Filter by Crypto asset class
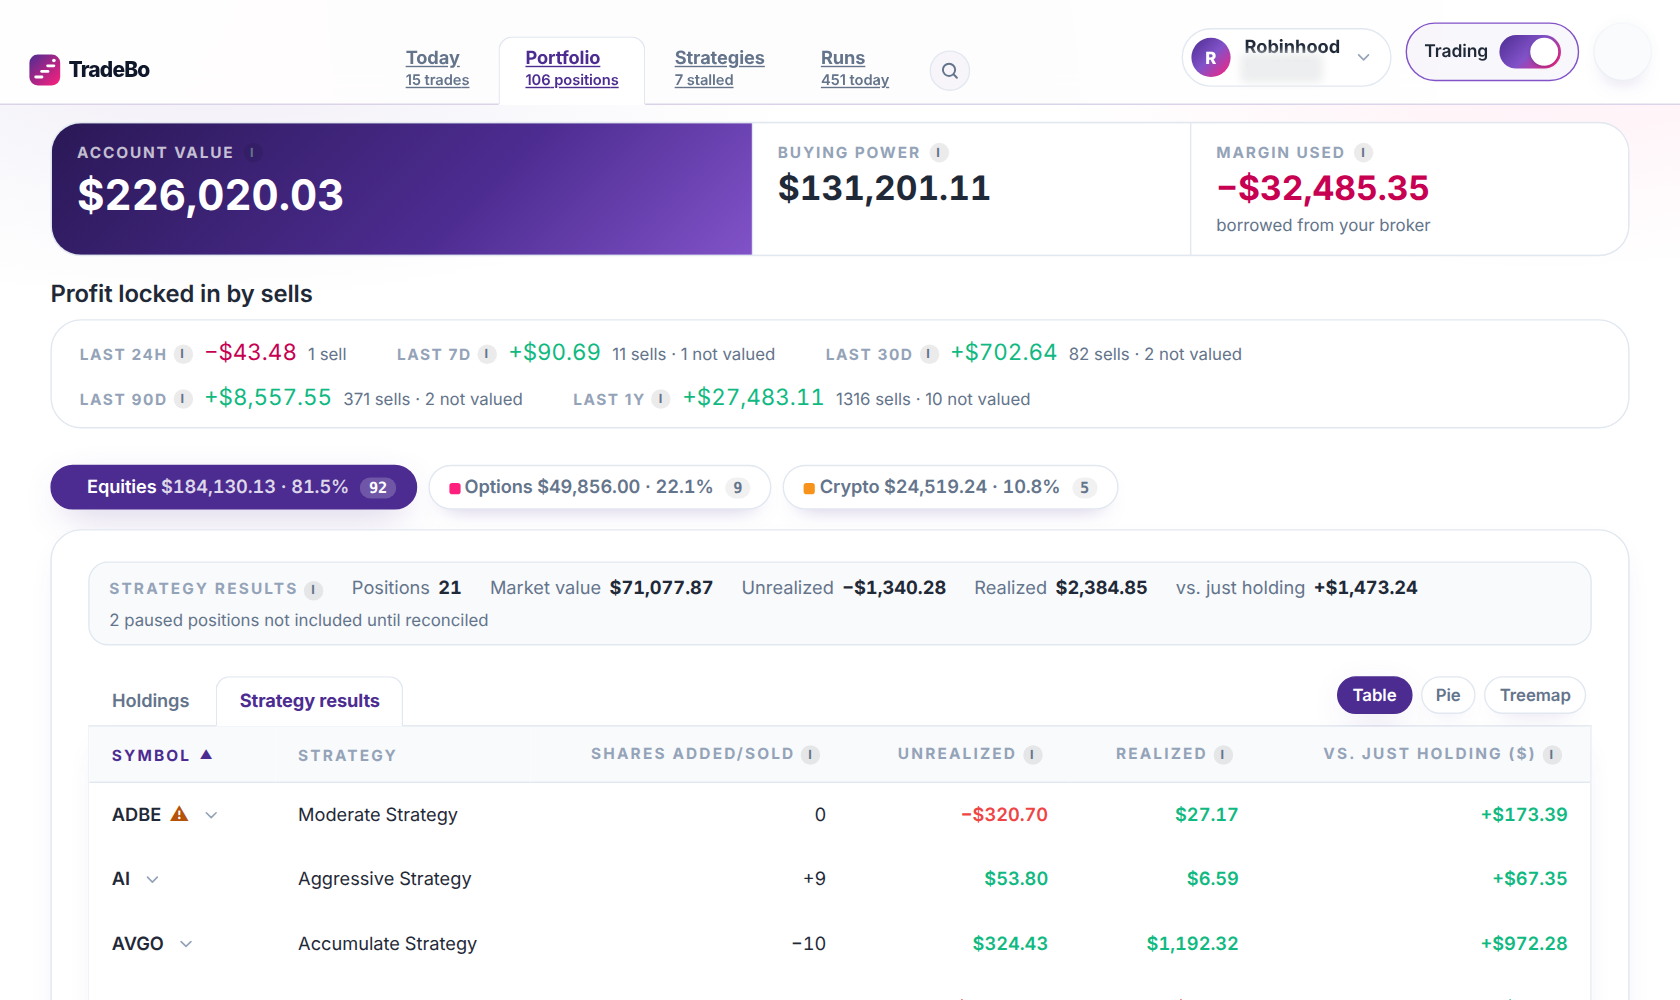The image size is (1680, 1000). 950,487
